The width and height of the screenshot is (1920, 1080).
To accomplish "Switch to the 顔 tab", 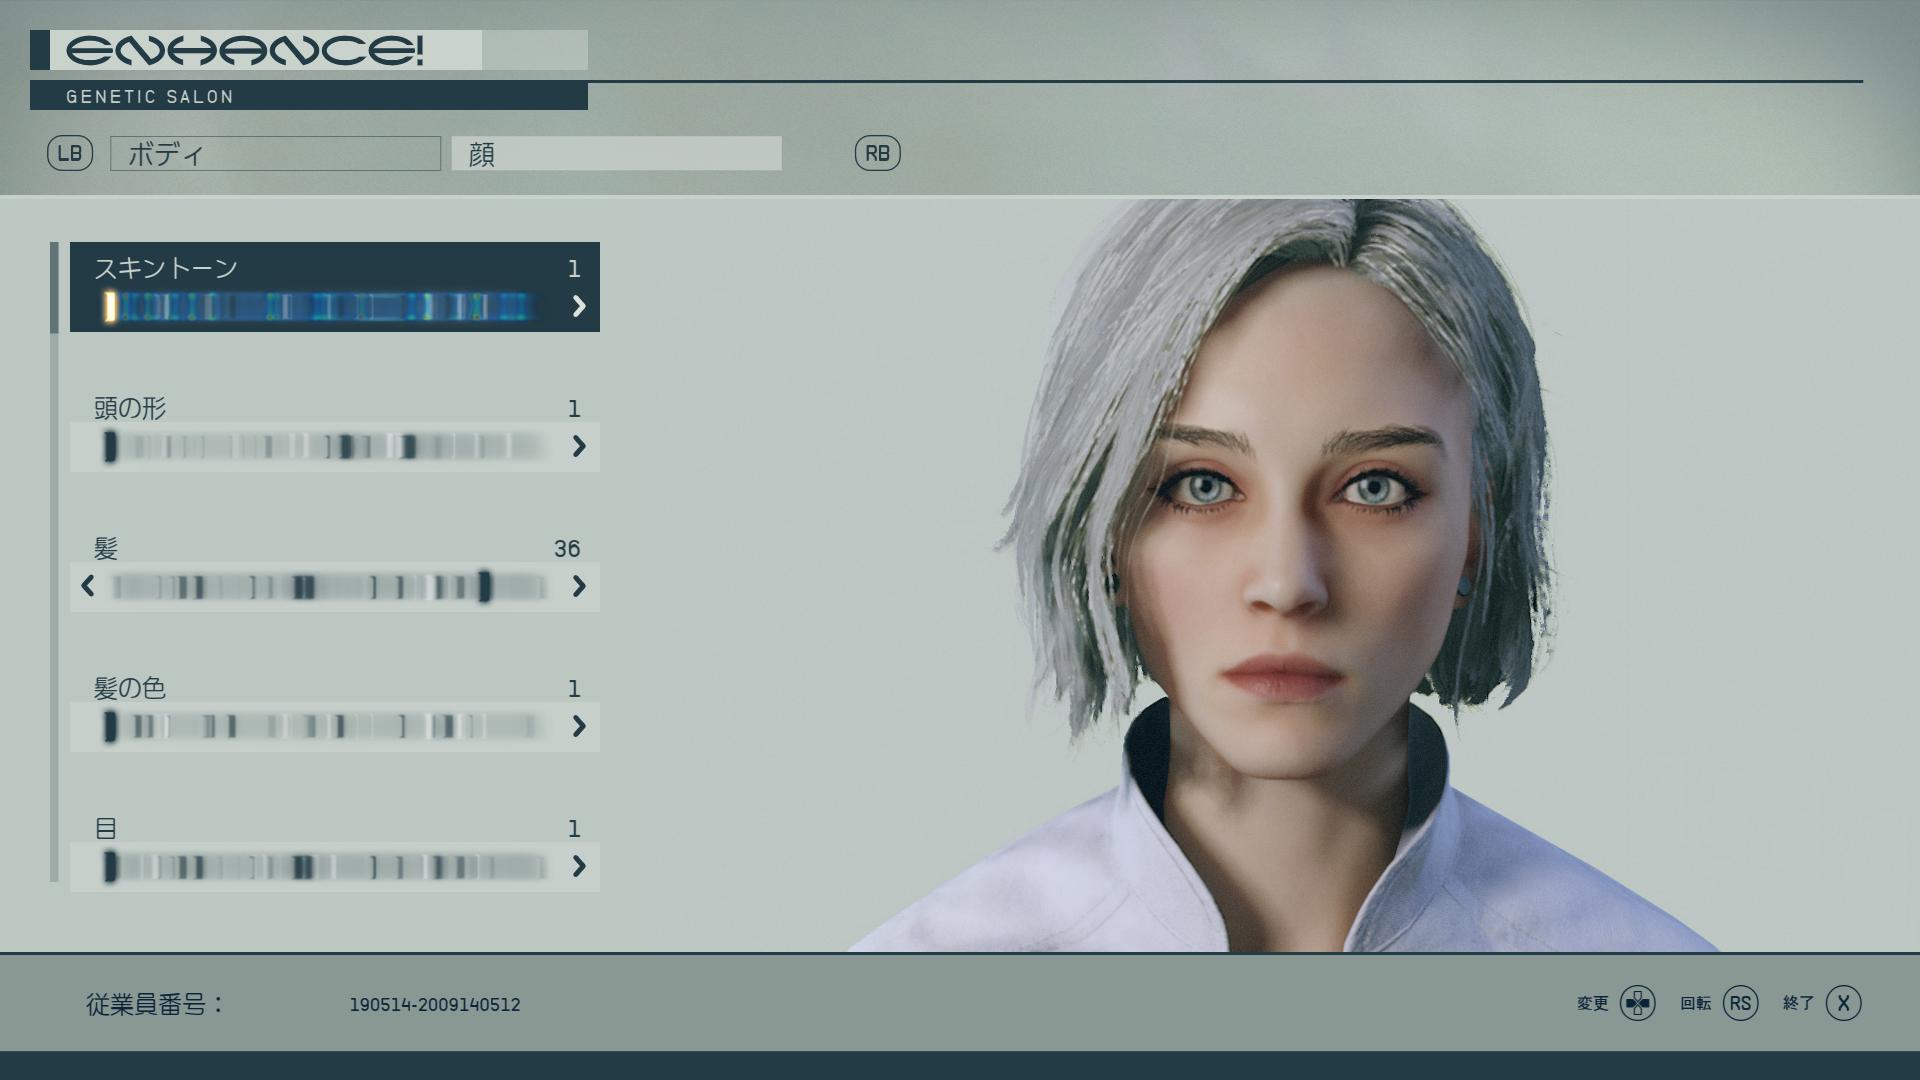I will (x=616, y=154).
